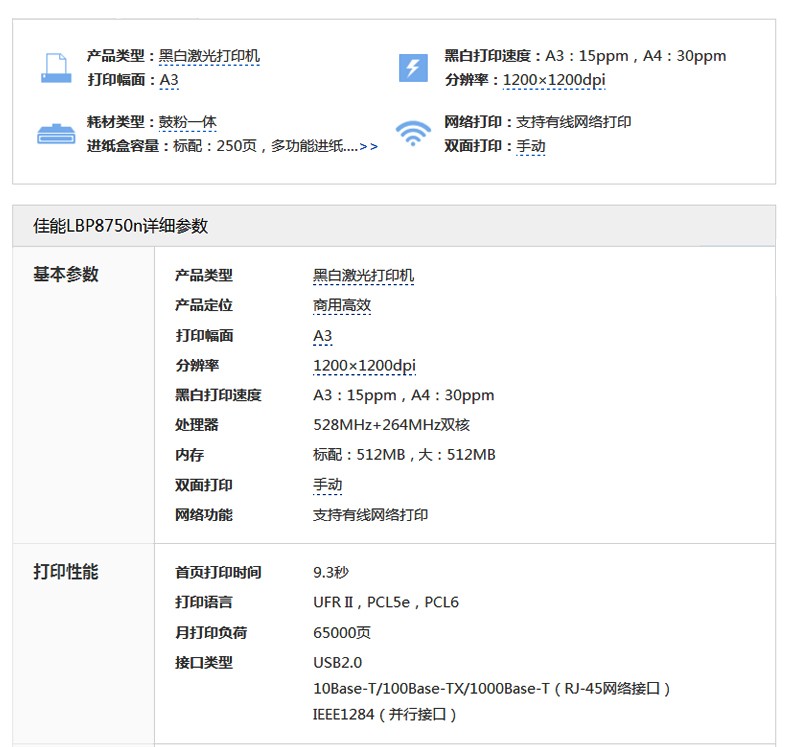The height and width of the screenshot is (747, 790).
Task: Click the 65000页 monthly print load value
Action: coord(342,632)
